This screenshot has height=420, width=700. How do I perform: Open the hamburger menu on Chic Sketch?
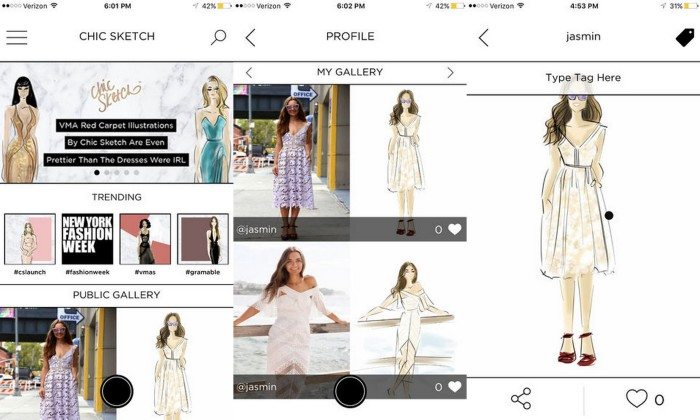(x=17, y=38)
